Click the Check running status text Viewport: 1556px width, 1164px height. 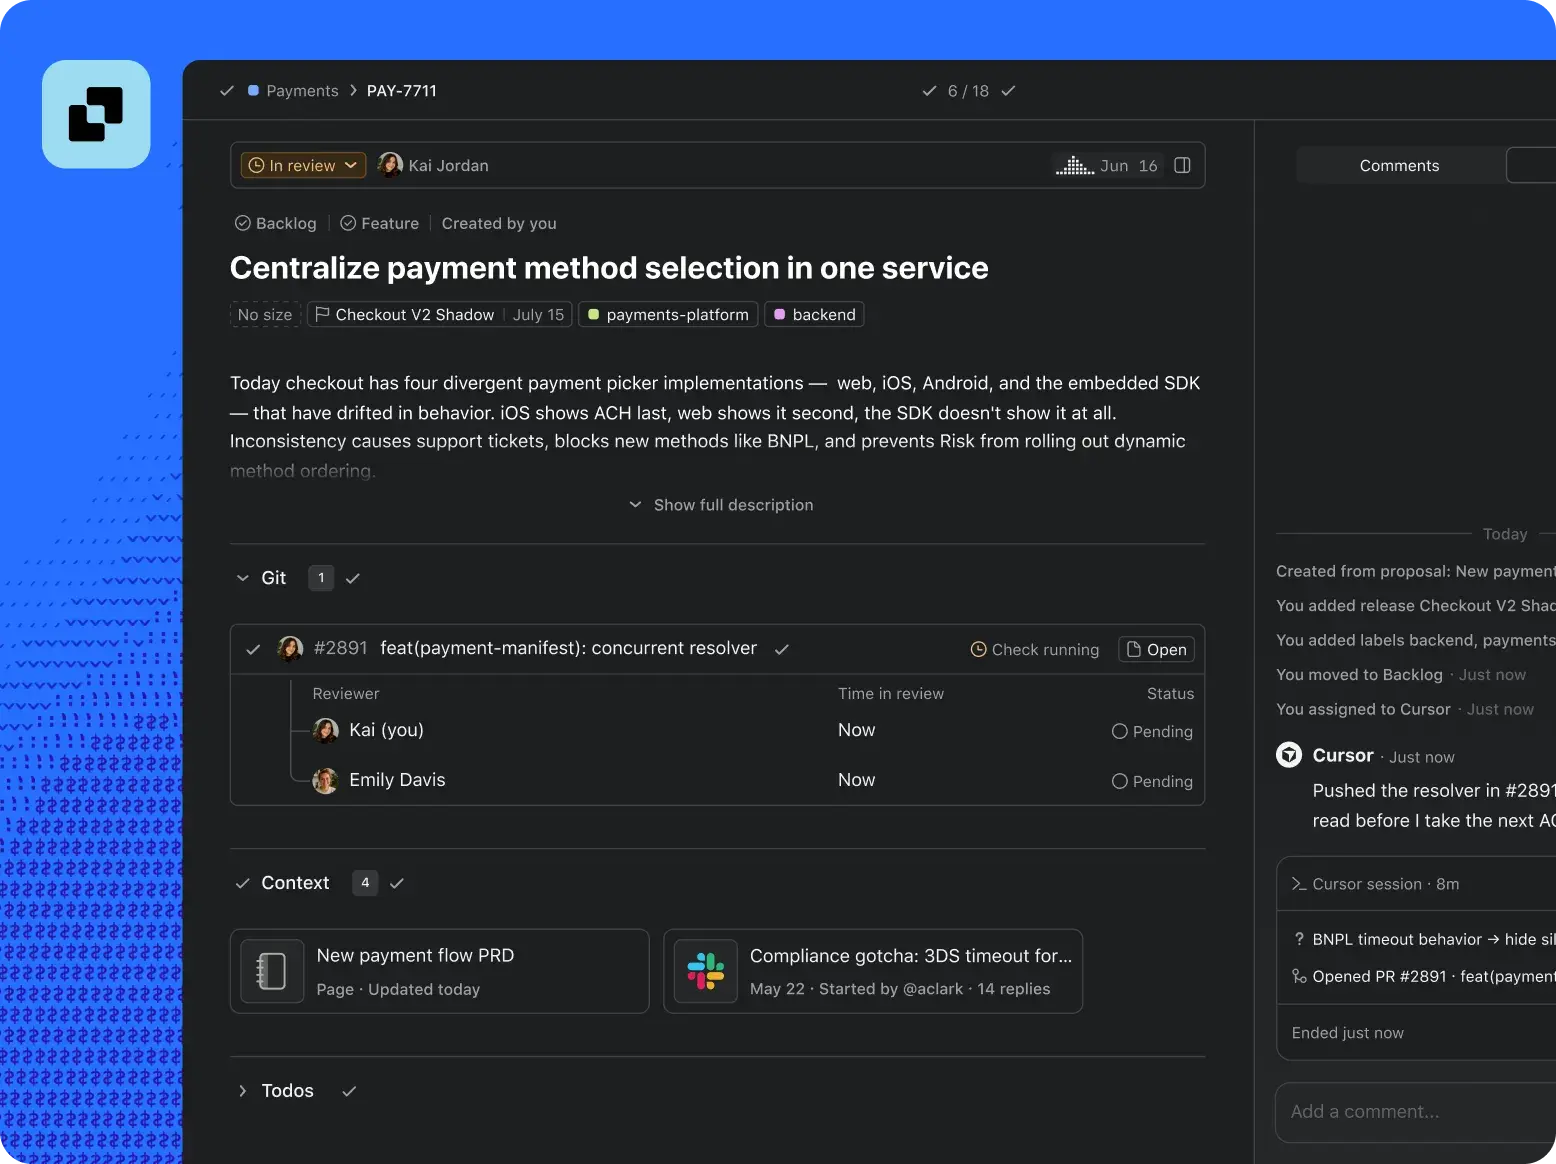[1045, 650]
